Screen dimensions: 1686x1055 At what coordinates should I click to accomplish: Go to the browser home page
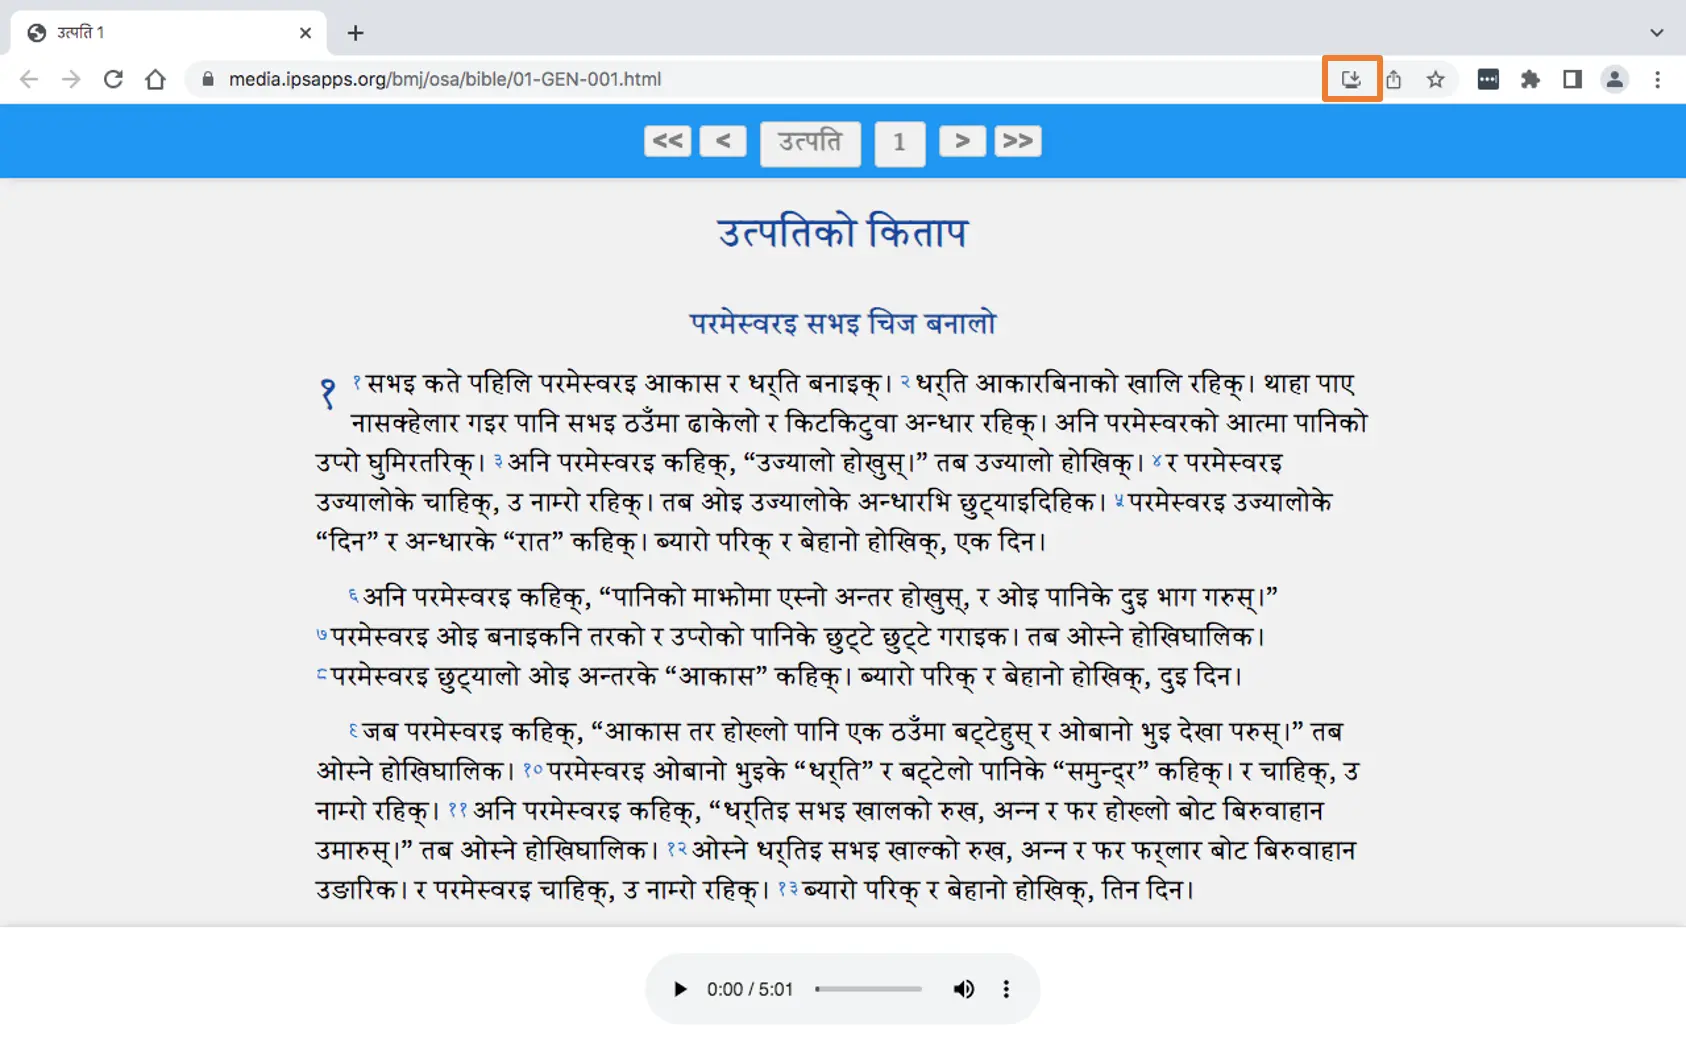click(155, 79)
